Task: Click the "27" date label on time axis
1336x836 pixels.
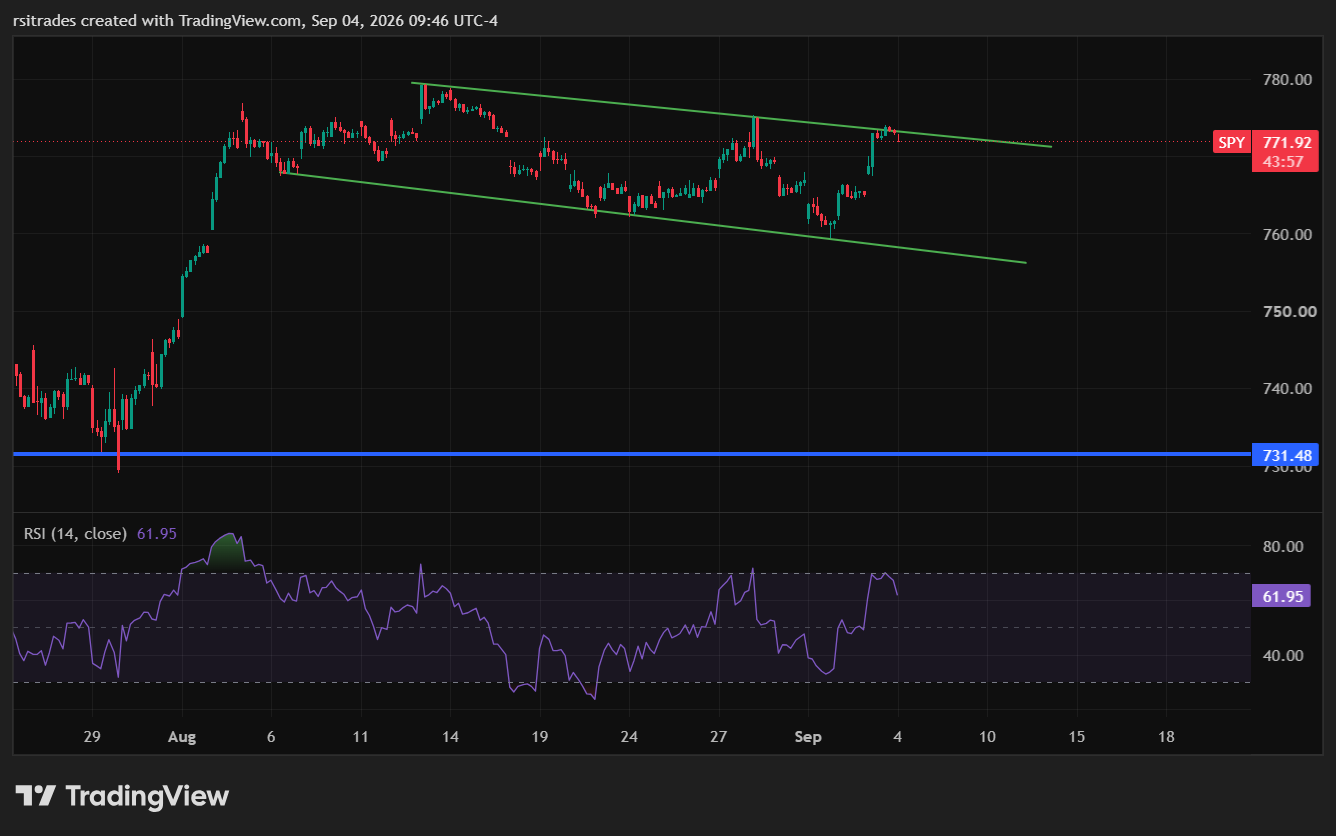Action: 718,737
